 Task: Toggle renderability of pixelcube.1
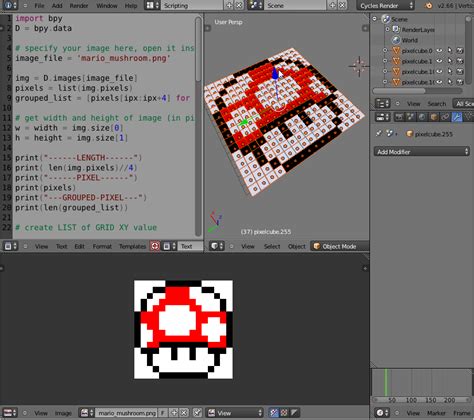click(x=460, y=61)
